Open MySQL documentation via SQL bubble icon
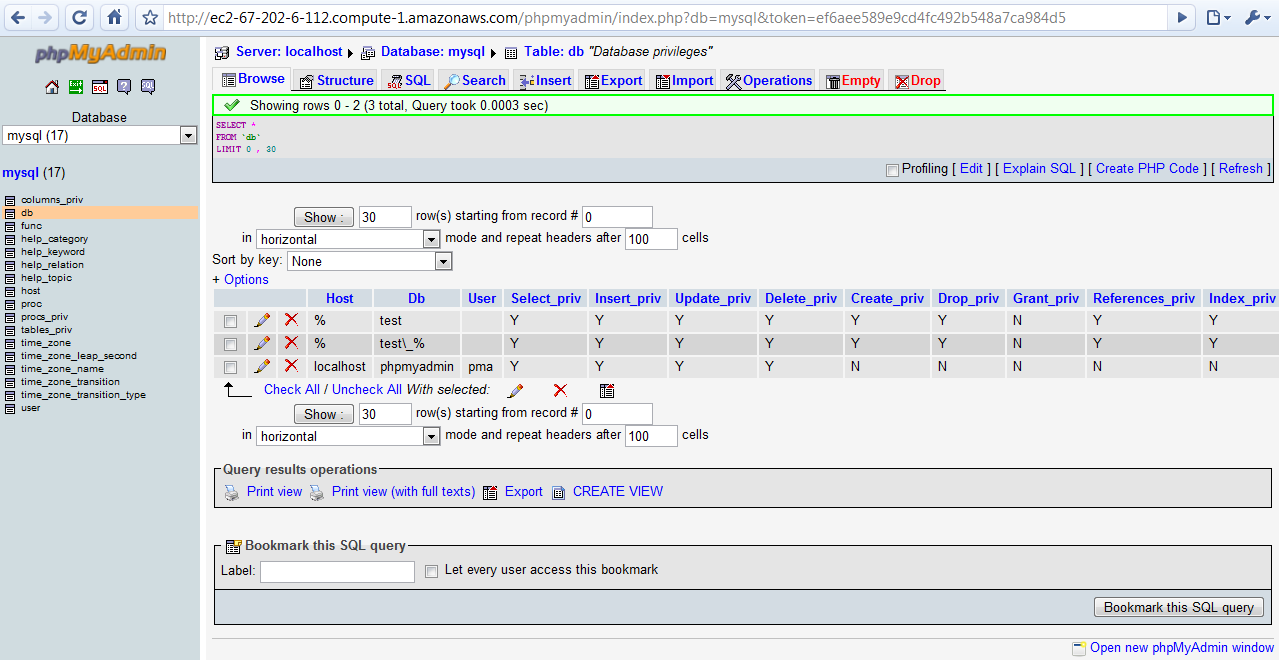1279x660 pixels. 148,87
